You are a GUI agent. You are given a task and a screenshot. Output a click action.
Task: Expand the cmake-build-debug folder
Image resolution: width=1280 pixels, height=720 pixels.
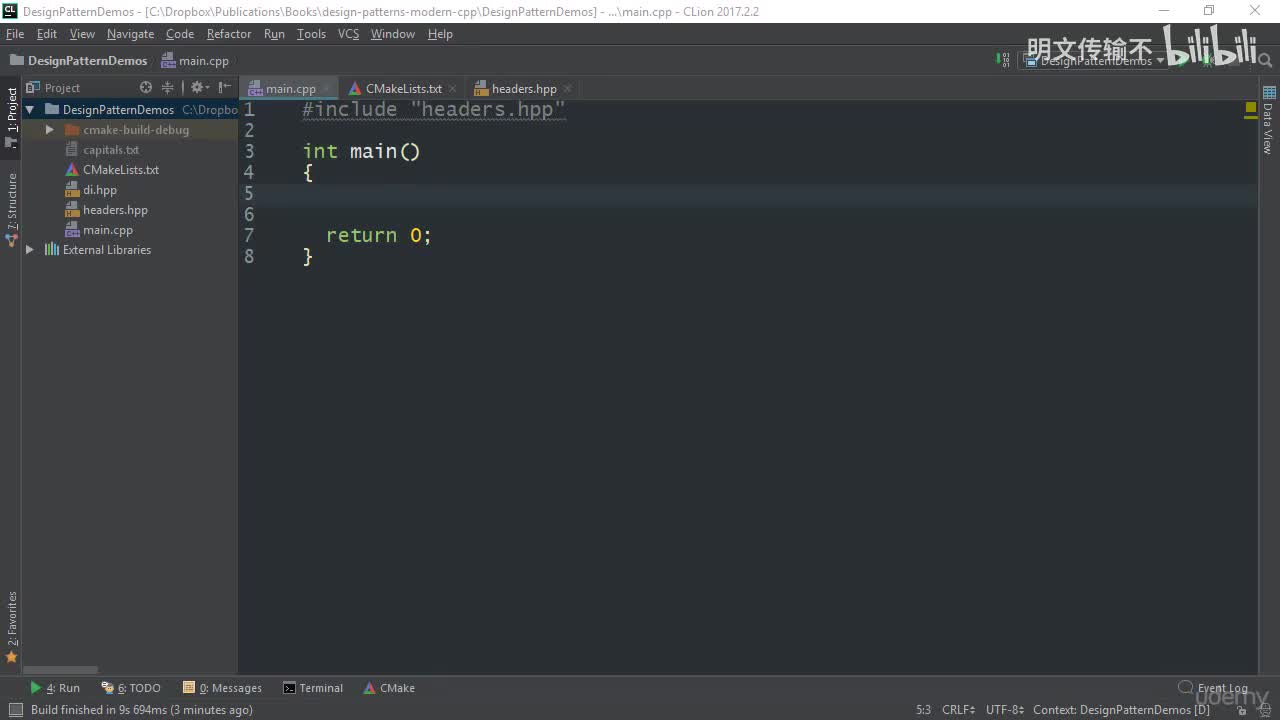[50, 130]
